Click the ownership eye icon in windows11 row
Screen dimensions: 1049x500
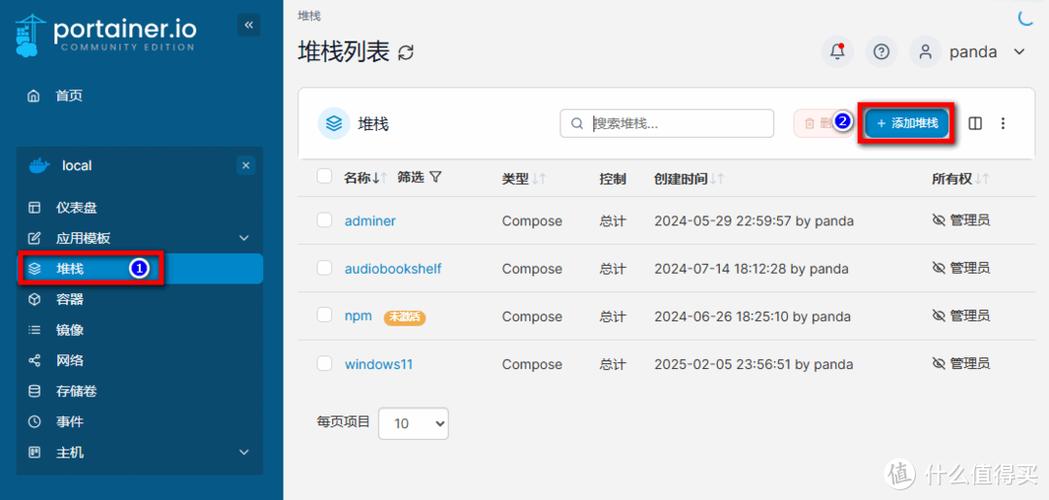(x=939, y=363)
